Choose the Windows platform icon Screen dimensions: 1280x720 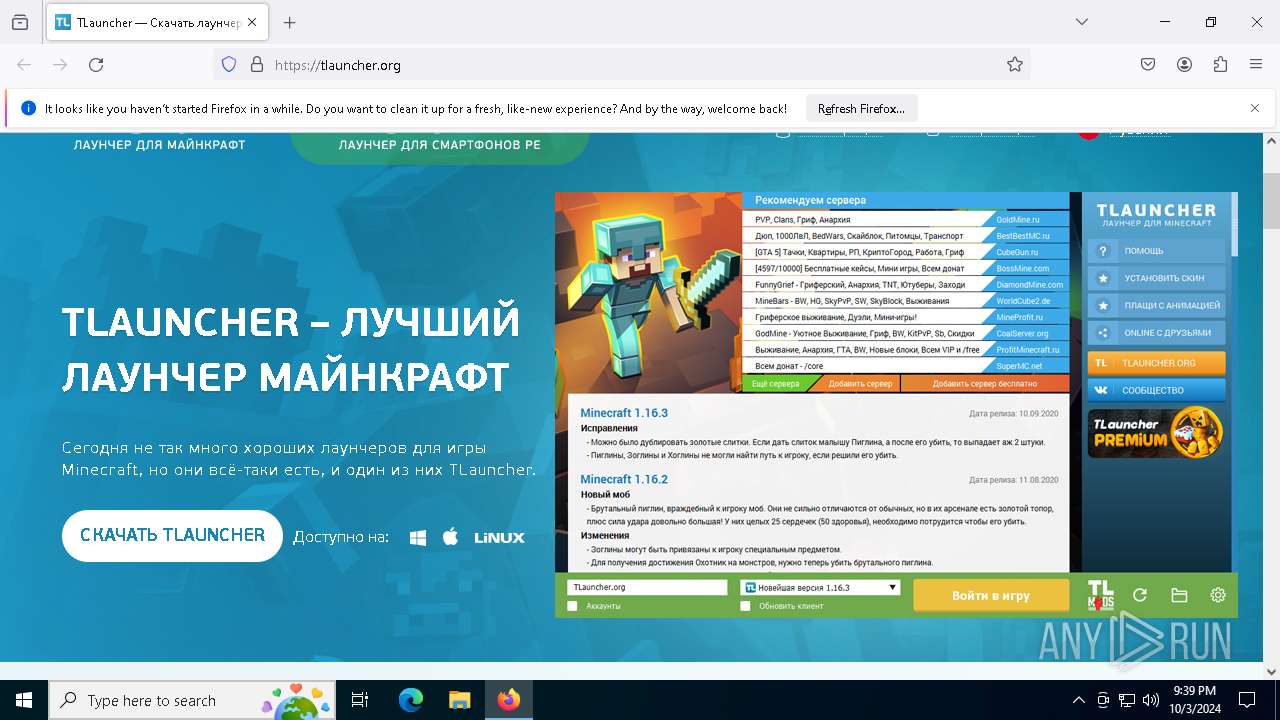point(418,538)
